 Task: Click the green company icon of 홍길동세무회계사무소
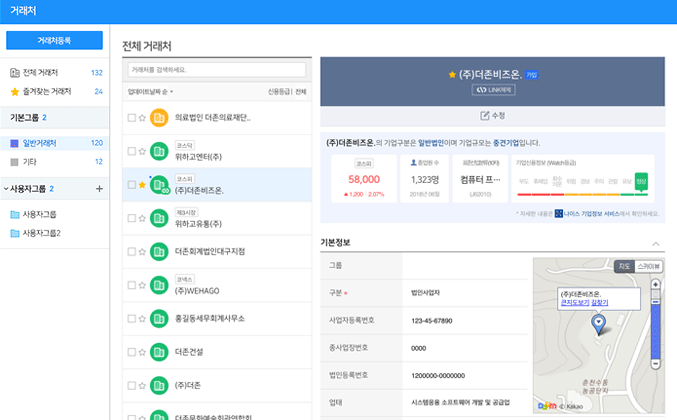(x=159, y=319)
